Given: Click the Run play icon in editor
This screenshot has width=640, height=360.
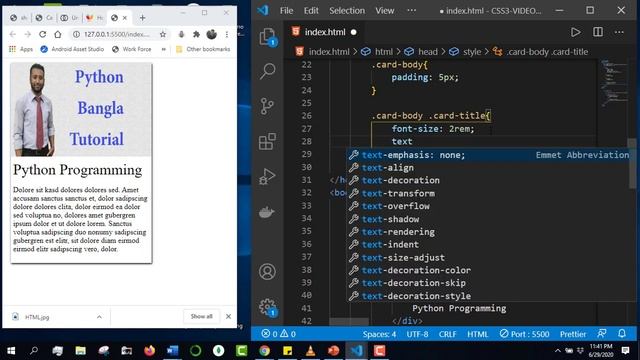Looking at the screenshot, I should tap(576, 32).
